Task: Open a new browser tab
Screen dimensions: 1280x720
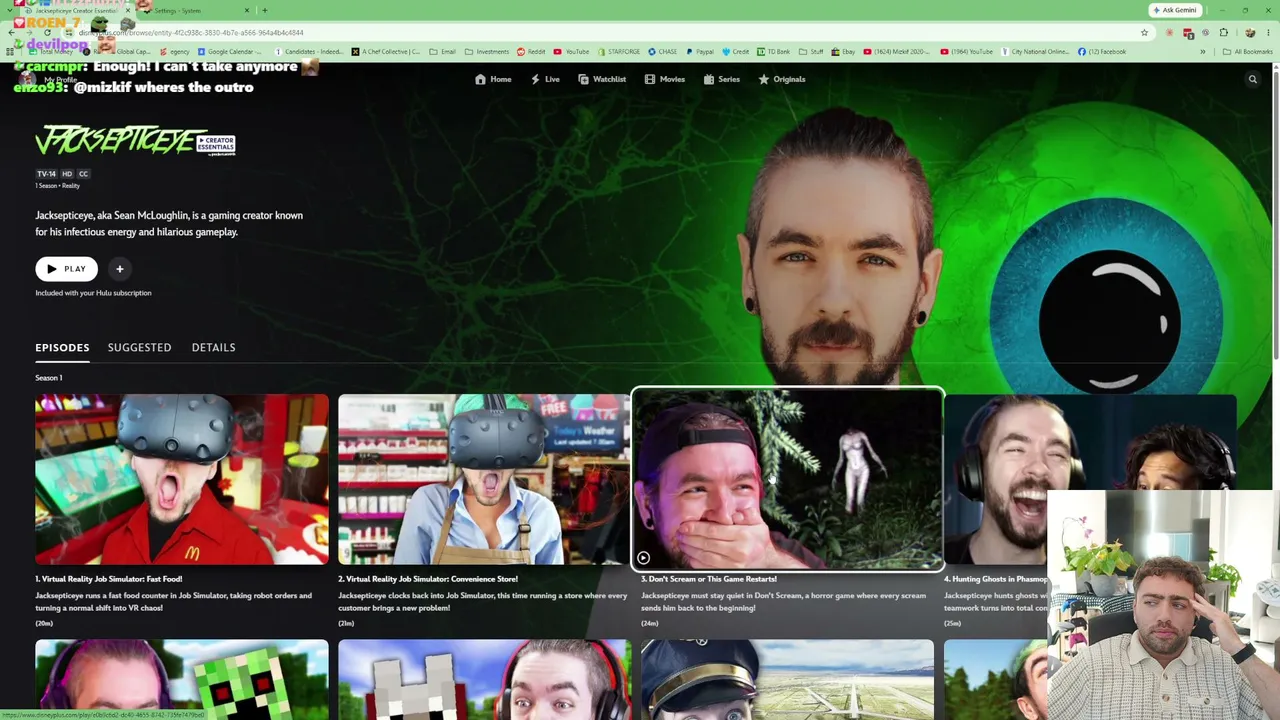Action: coord(264,10)
